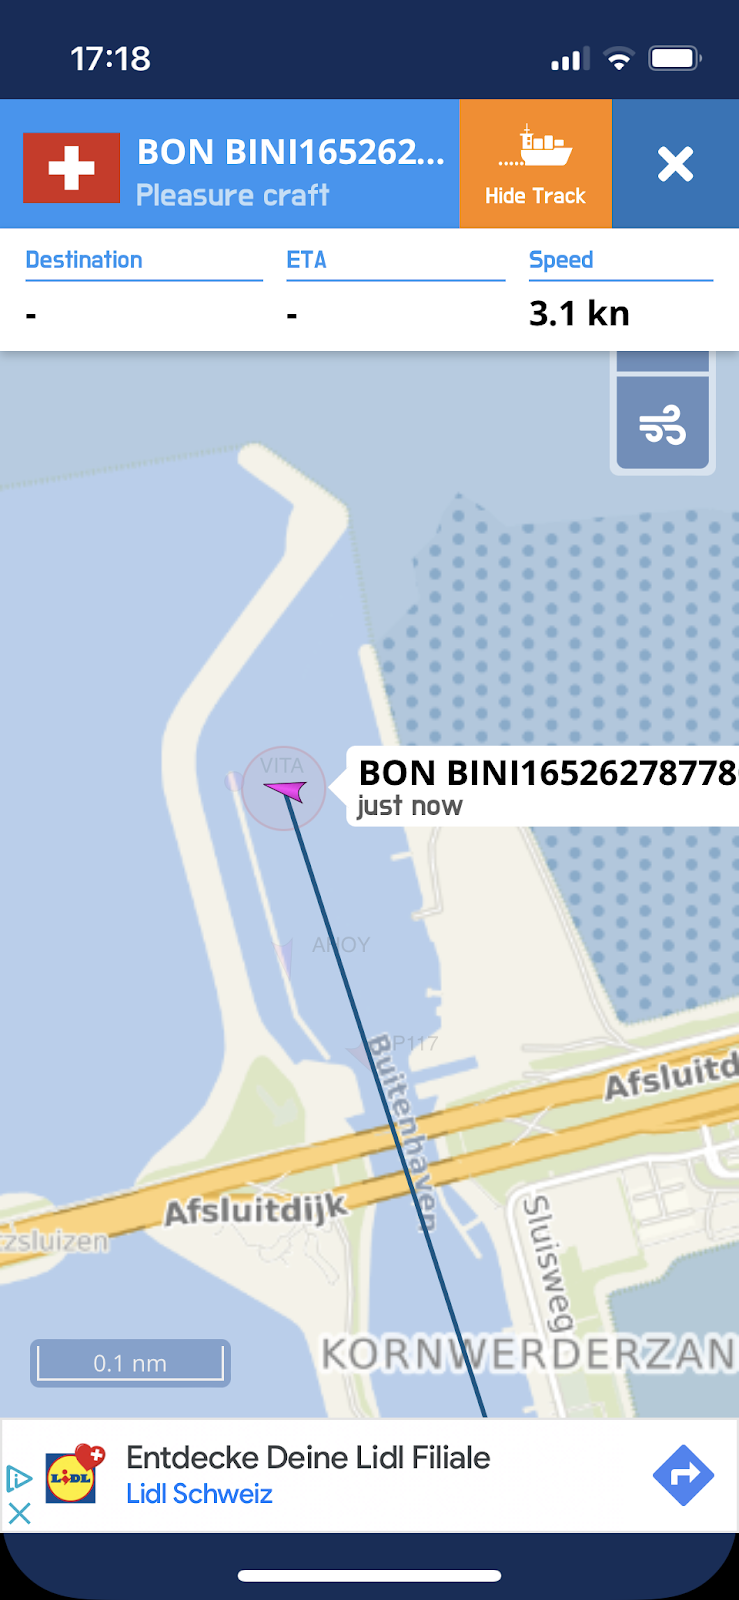Image resolution: width=739 pixels, height=1600 pixels.
Task: Select the Destination field header
Action: click(x=84, y=260)
